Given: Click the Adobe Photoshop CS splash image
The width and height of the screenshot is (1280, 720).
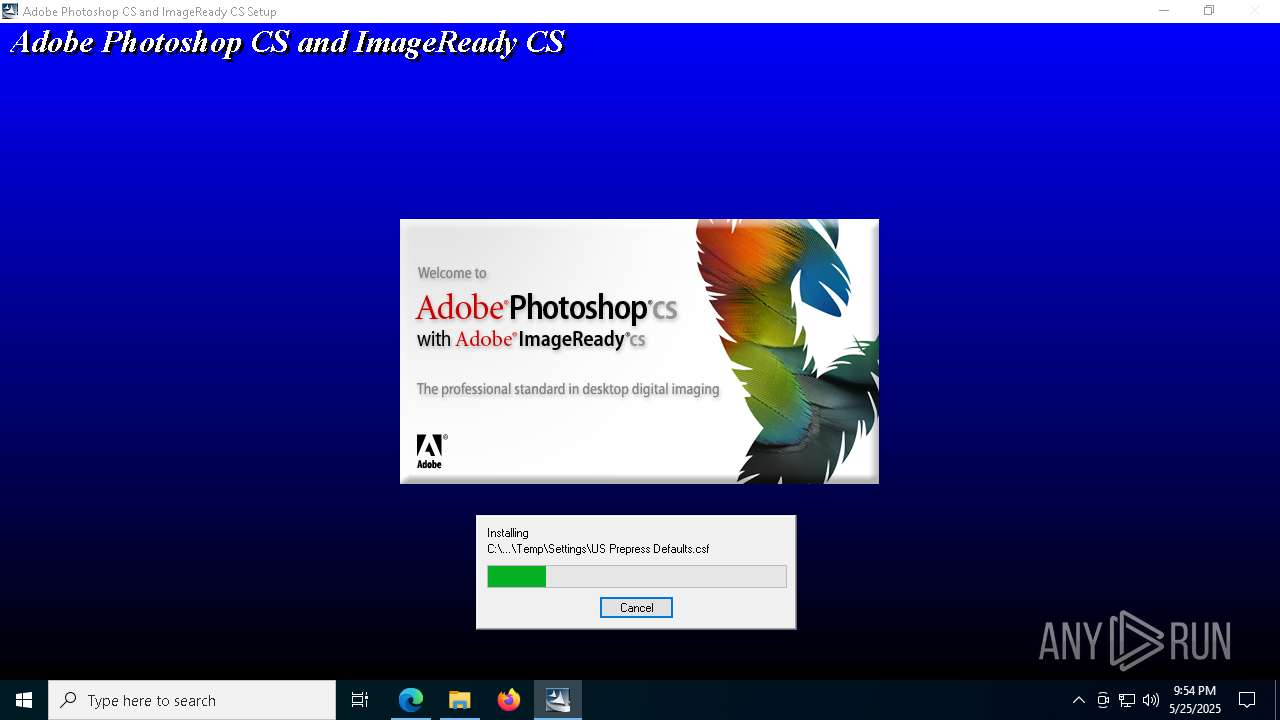Looking at the screenshot, I should (x=639, y=351).
